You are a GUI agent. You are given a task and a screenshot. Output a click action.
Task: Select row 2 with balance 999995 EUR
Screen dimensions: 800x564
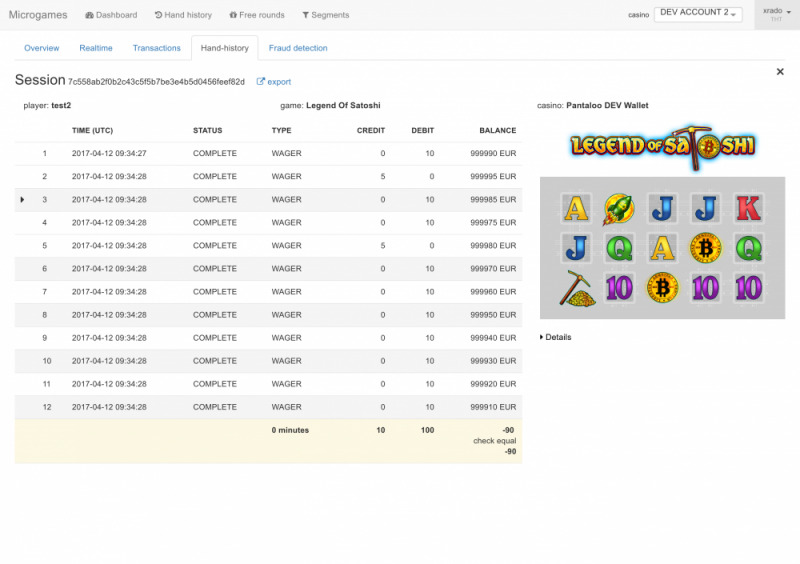tap(268, 177)
